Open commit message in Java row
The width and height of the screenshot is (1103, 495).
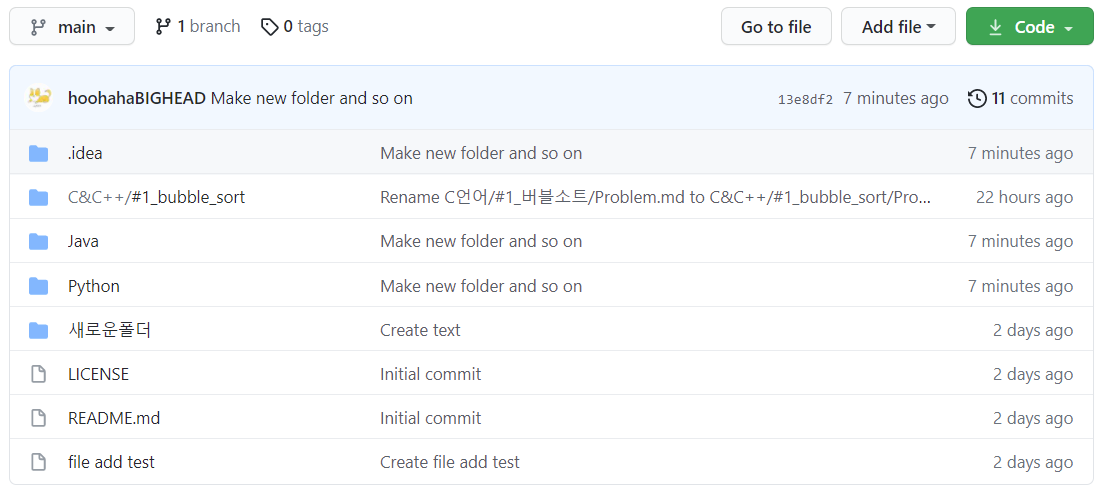click(x=481, y=242)
